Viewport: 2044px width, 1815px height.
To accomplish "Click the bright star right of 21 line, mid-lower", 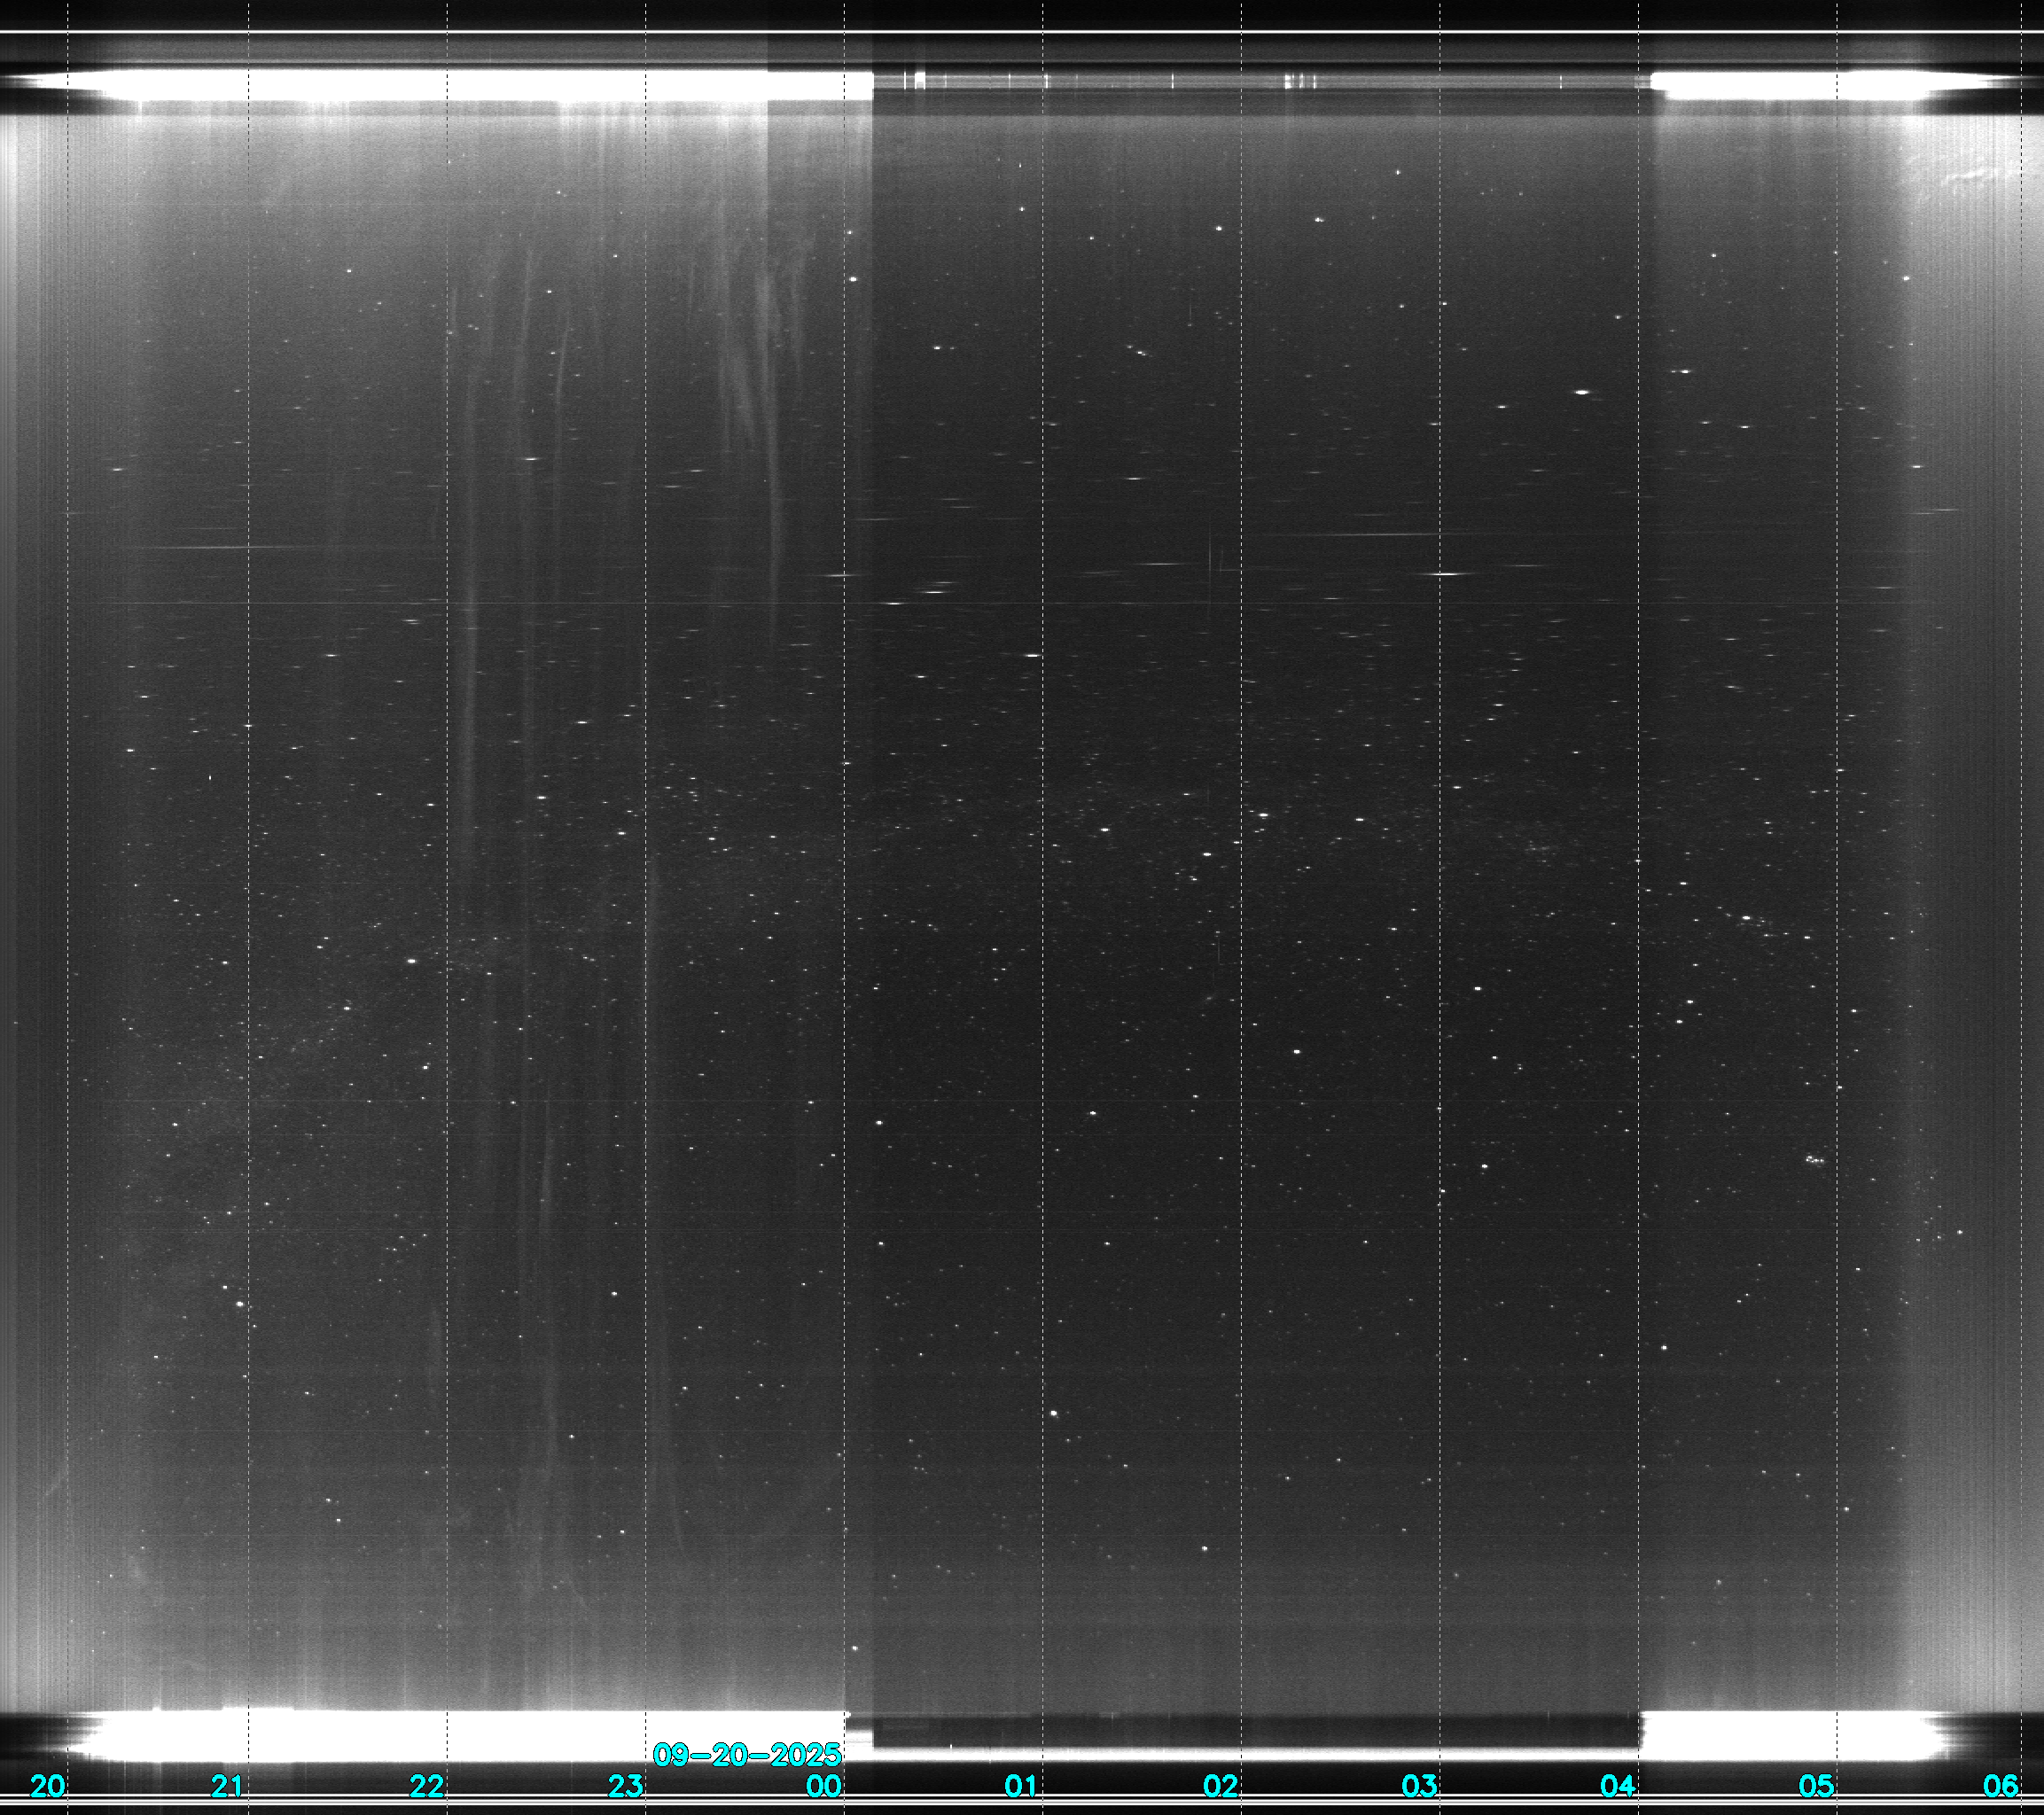I will [x=412, y=960].
